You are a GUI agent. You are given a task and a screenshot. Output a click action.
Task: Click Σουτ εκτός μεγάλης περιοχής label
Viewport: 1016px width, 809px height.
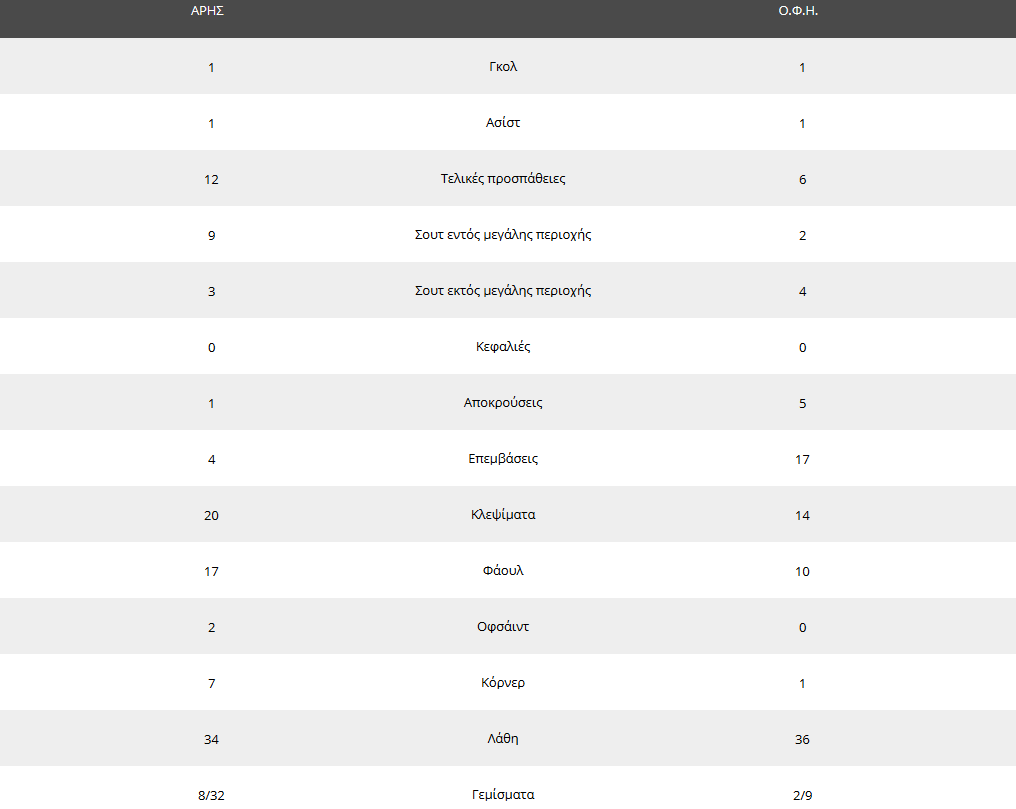503,291
